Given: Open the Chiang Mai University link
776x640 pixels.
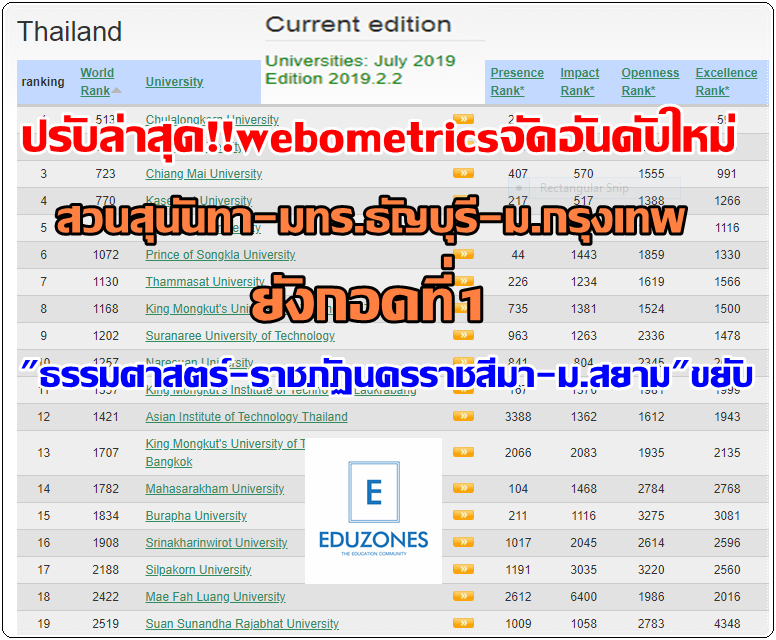Looking at the screenshot, I should click(x=203, y=174).
